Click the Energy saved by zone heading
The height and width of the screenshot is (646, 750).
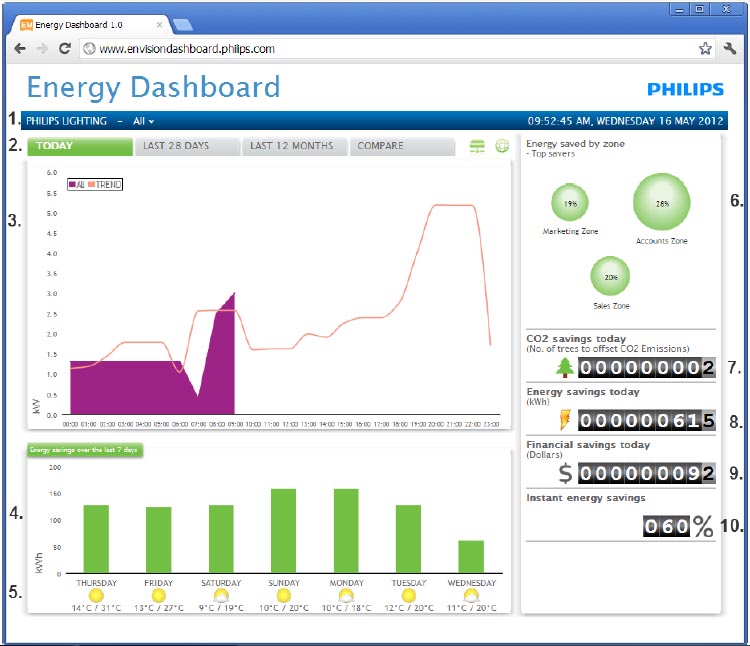tap(575, 144)
